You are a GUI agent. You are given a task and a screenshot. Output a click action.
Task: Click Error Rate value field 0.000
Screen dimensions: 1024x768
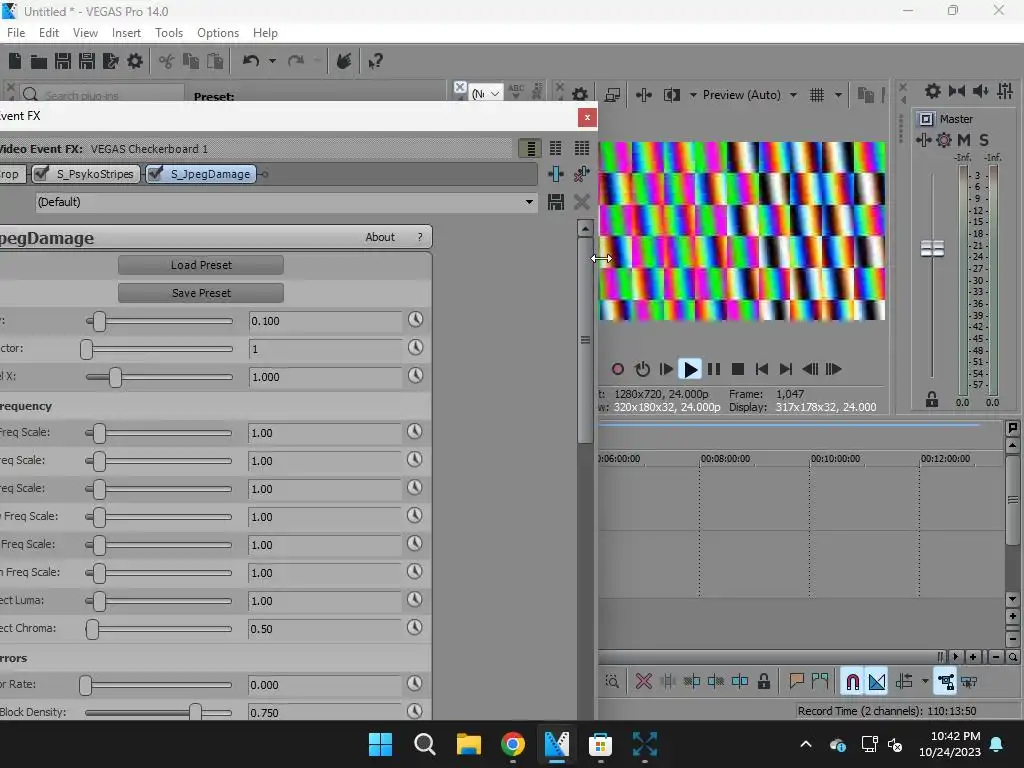[325, 685]
